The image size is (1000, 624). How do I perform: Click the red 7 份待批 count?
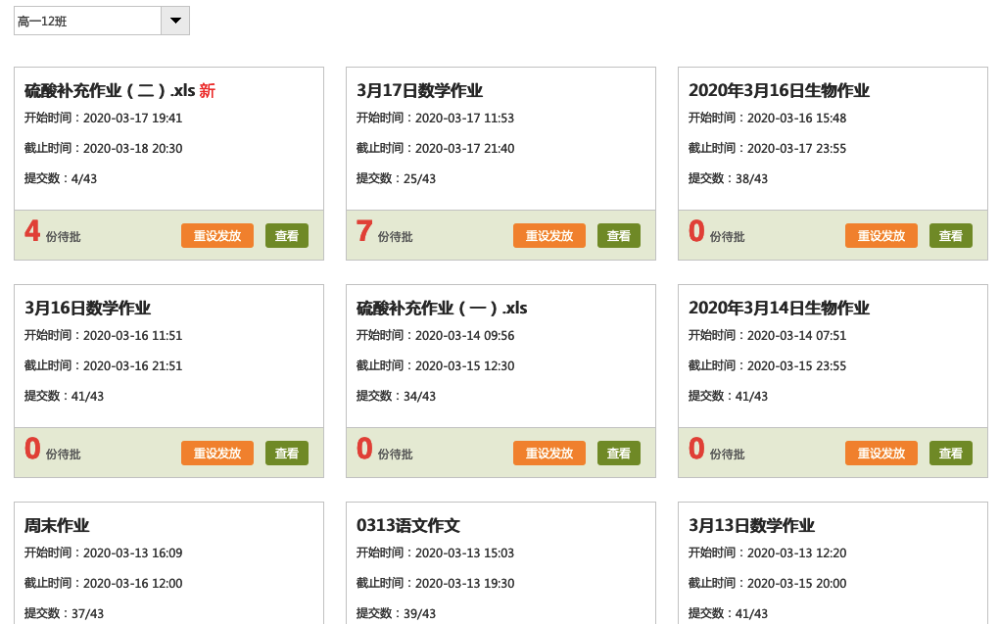point(385,232)
